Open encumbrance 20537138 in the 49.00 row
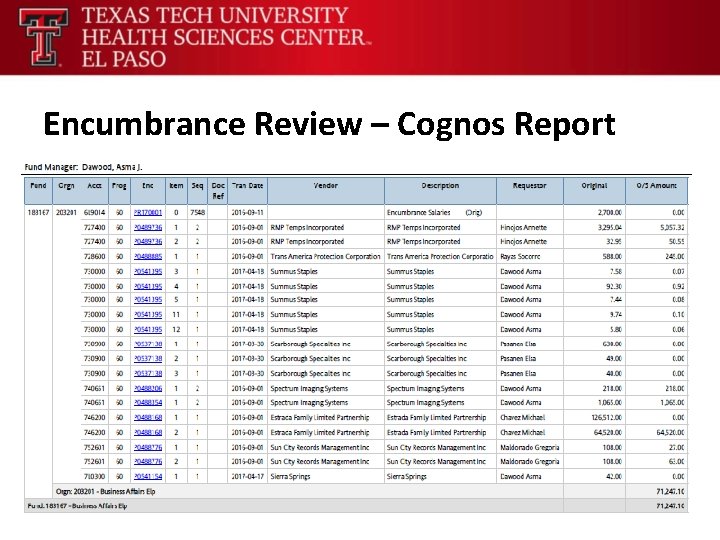720x540 pixels. (x=148, y=359)
